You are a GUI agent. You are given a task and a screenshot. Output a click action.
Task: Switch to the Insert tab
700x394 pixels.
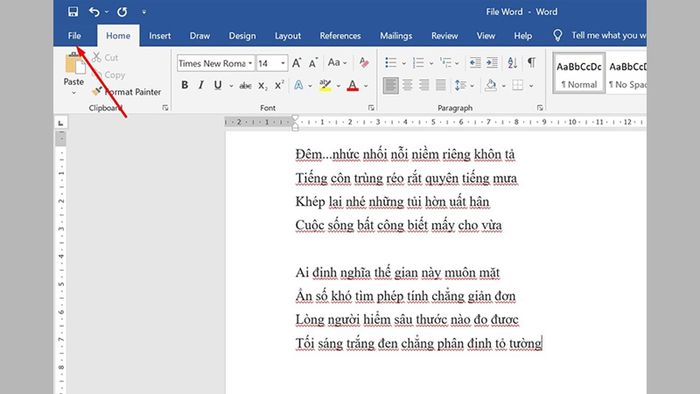point(160,36)
